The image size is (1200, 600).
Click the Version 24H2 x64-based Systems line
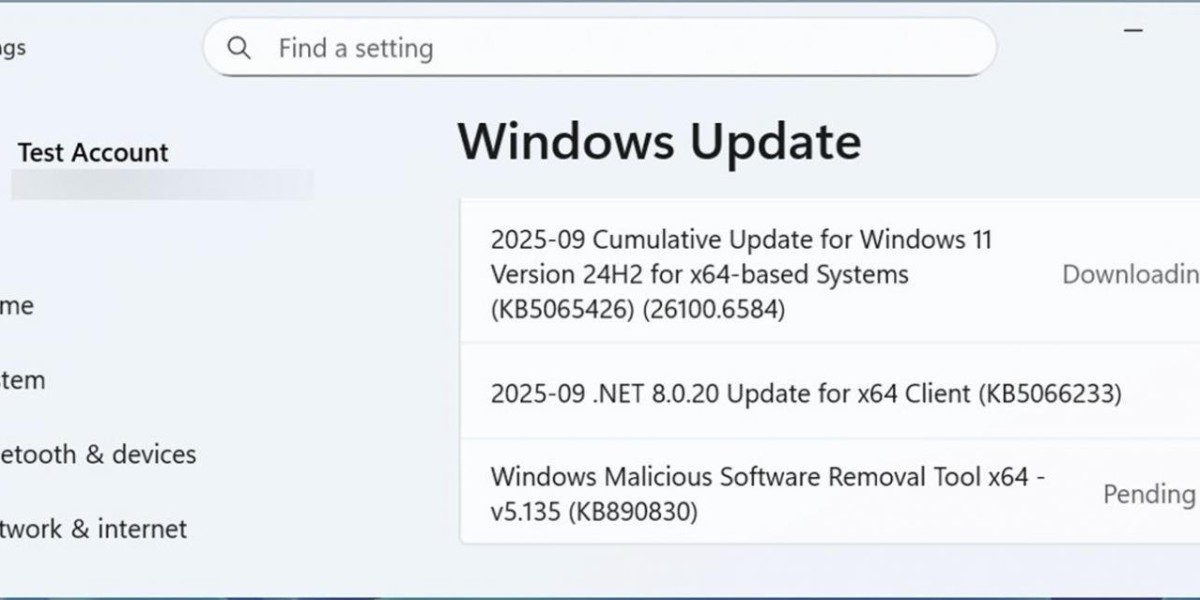click(x=699, y=275)
